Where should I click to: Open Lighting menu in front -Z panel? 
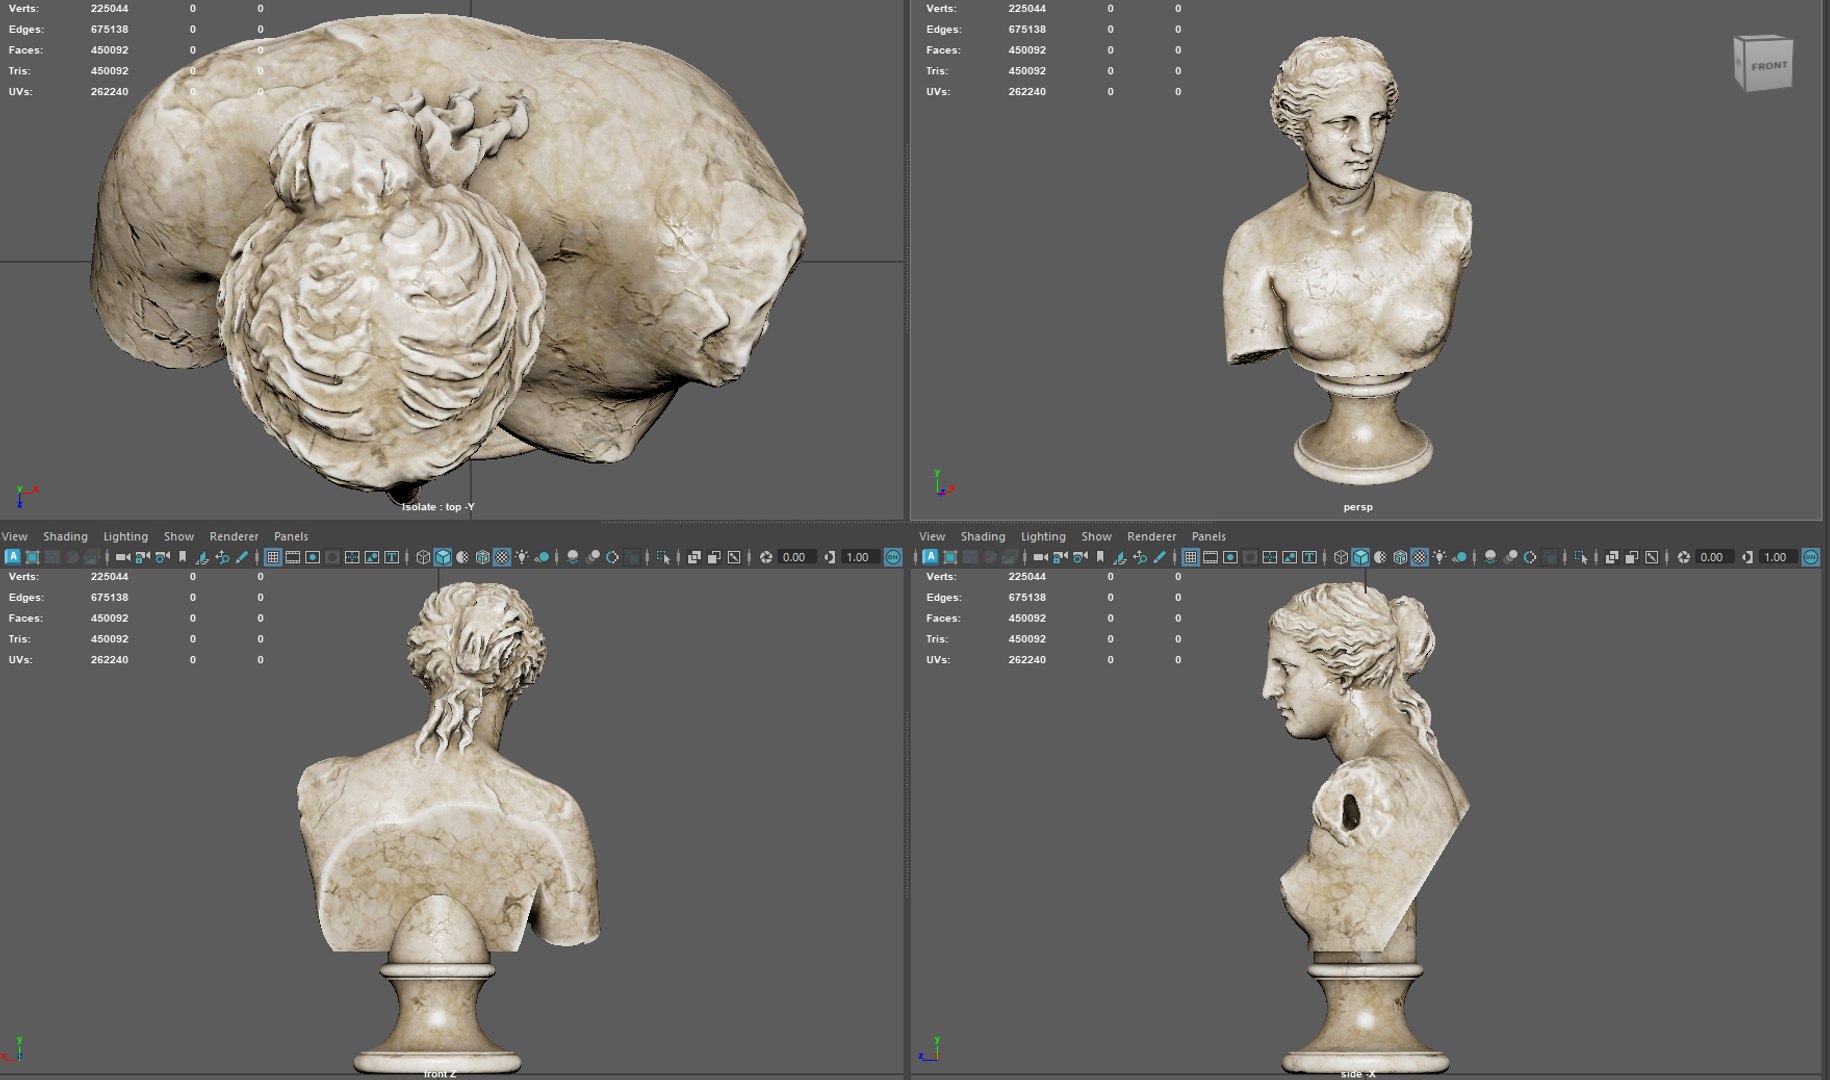[125, 536]
